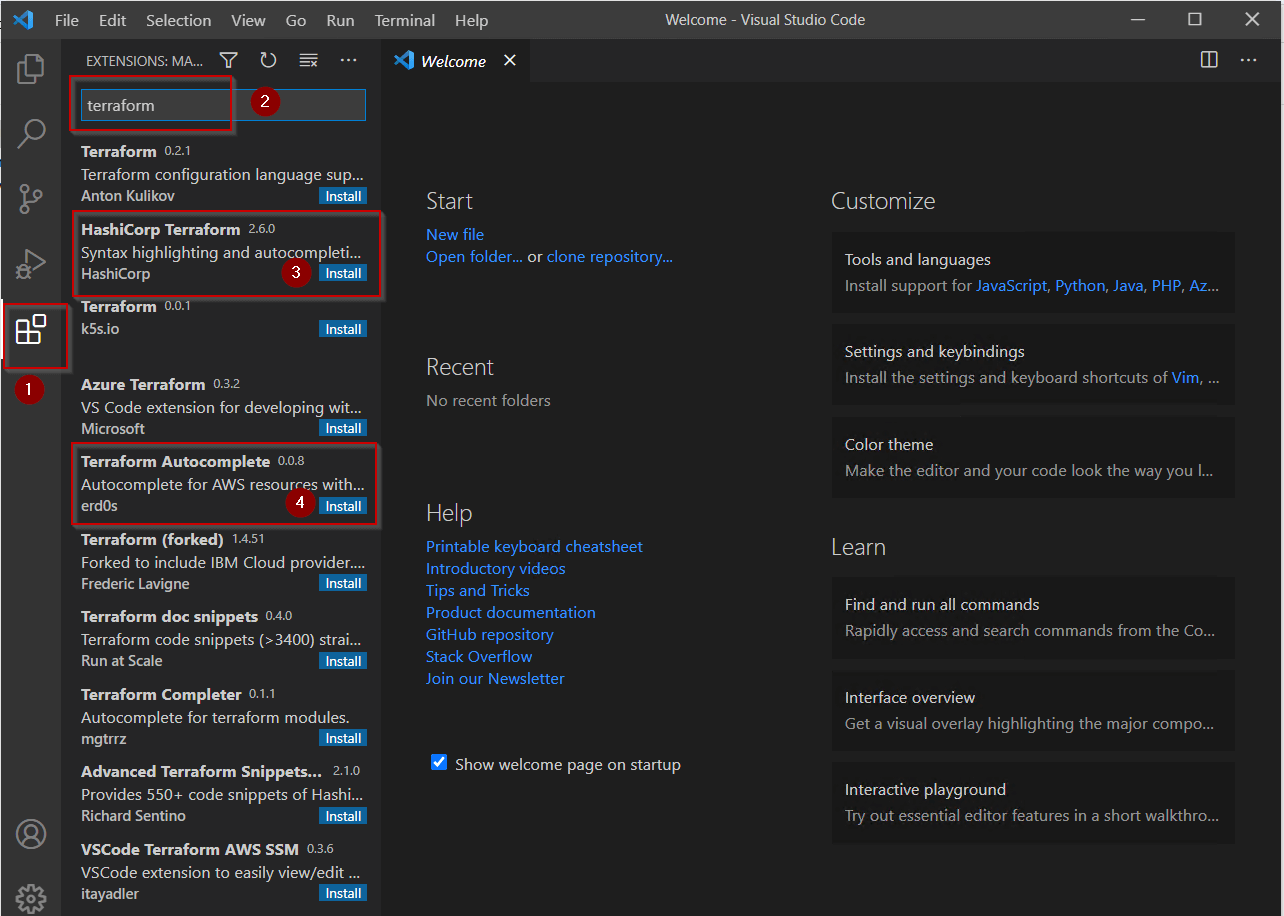Split the editor using the layout icon
Viewport: 1284px width, 916px height.
1209,60
